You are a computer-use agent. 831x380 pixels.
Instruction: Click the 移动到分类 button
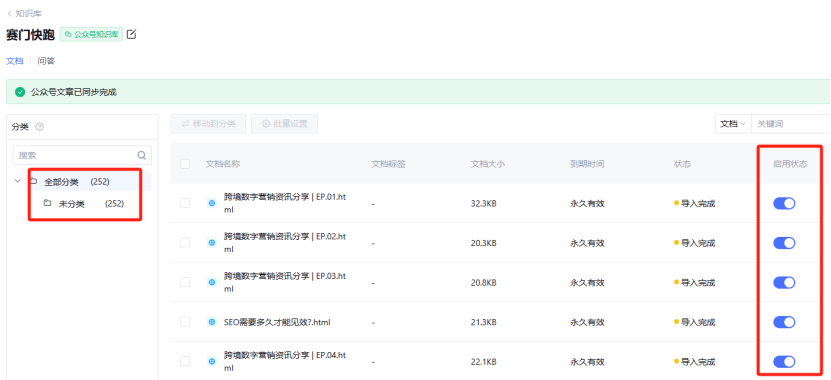208,124
